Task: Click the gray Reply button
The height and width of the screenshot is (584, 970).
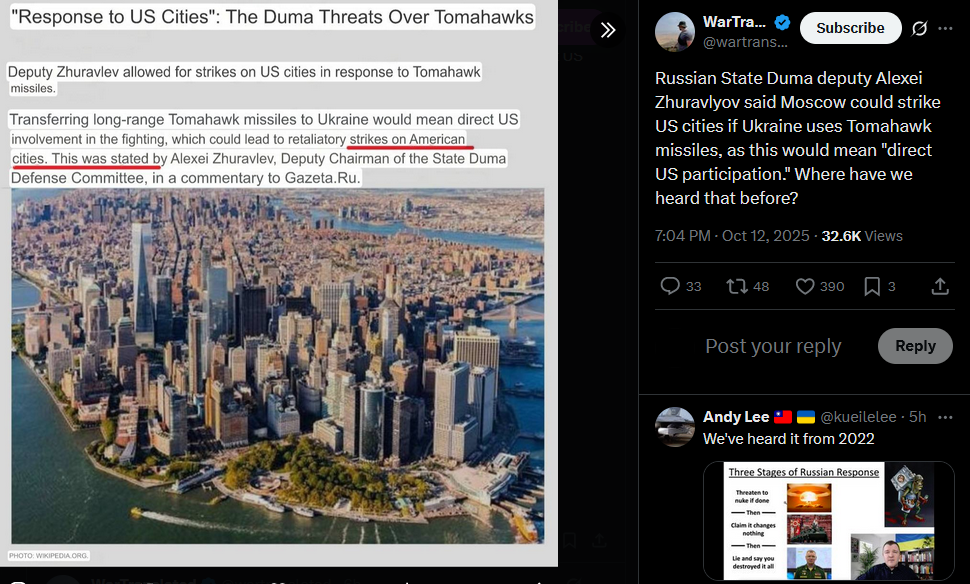Action: 915,346
